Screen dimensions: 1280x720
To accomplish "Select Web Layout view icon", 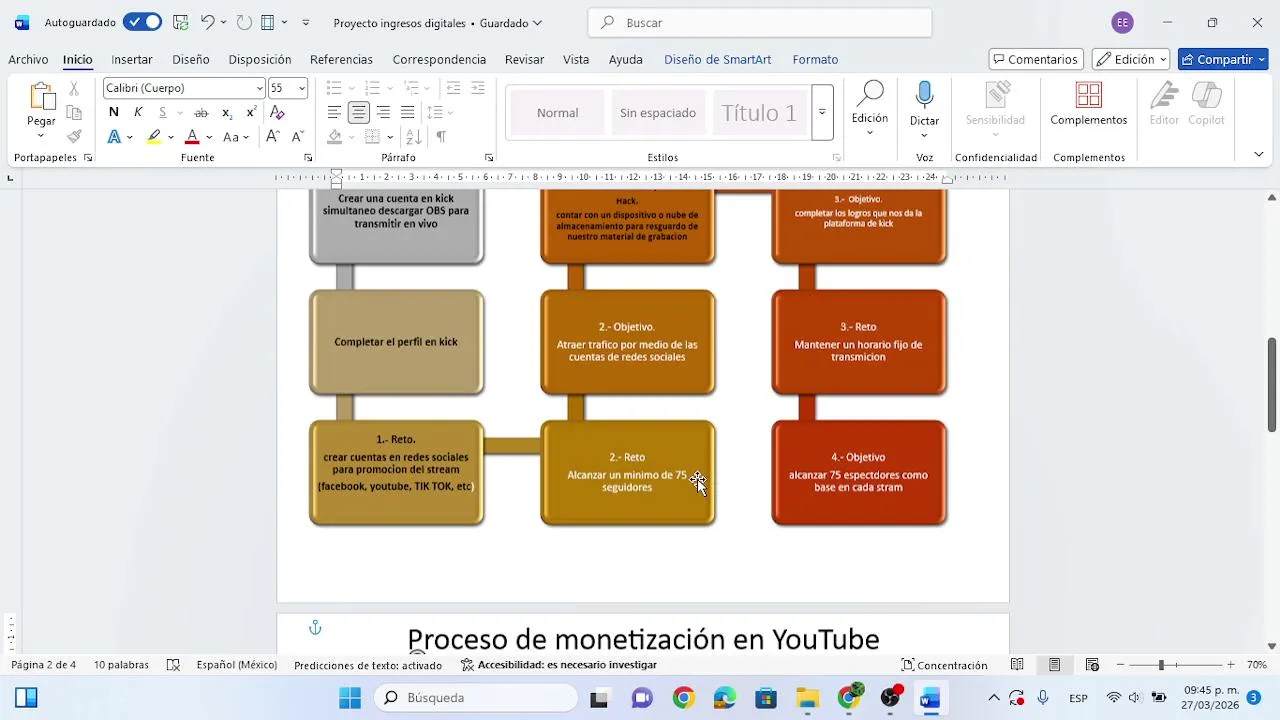I will pos(1092,665).
